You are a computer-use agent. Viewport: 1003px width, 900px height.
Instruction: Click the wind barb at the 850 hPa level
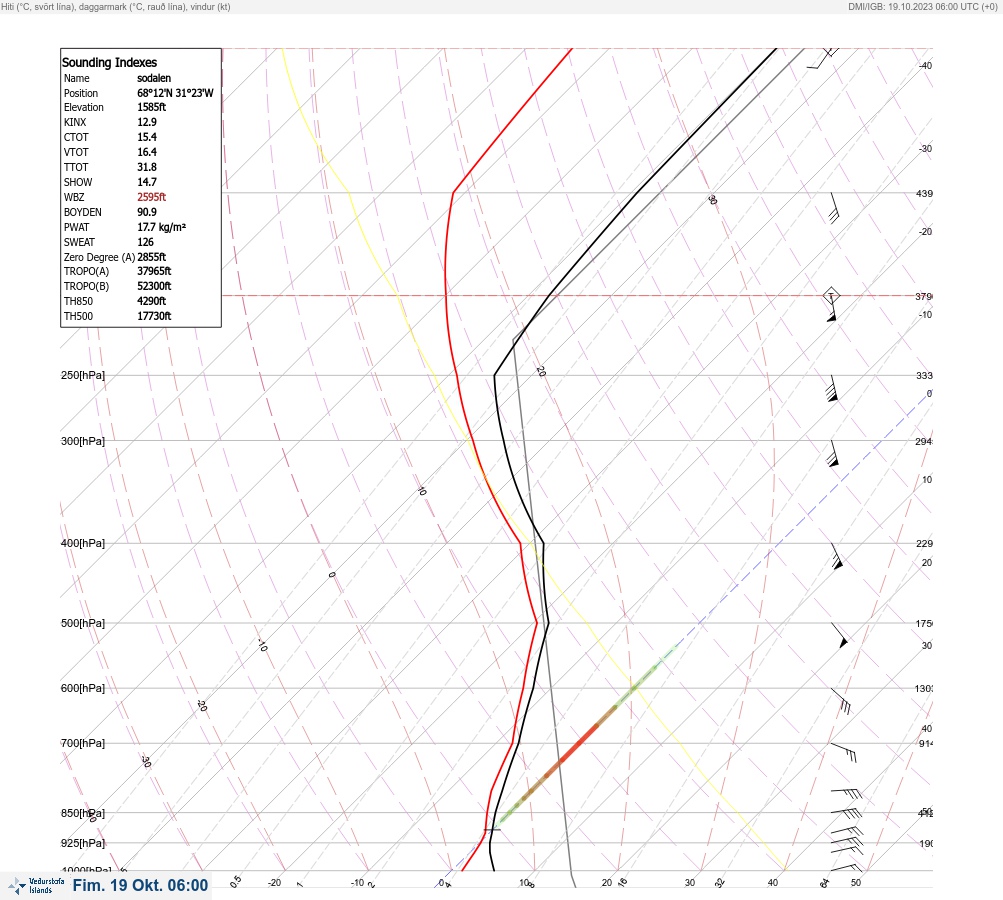click(846, 813)
